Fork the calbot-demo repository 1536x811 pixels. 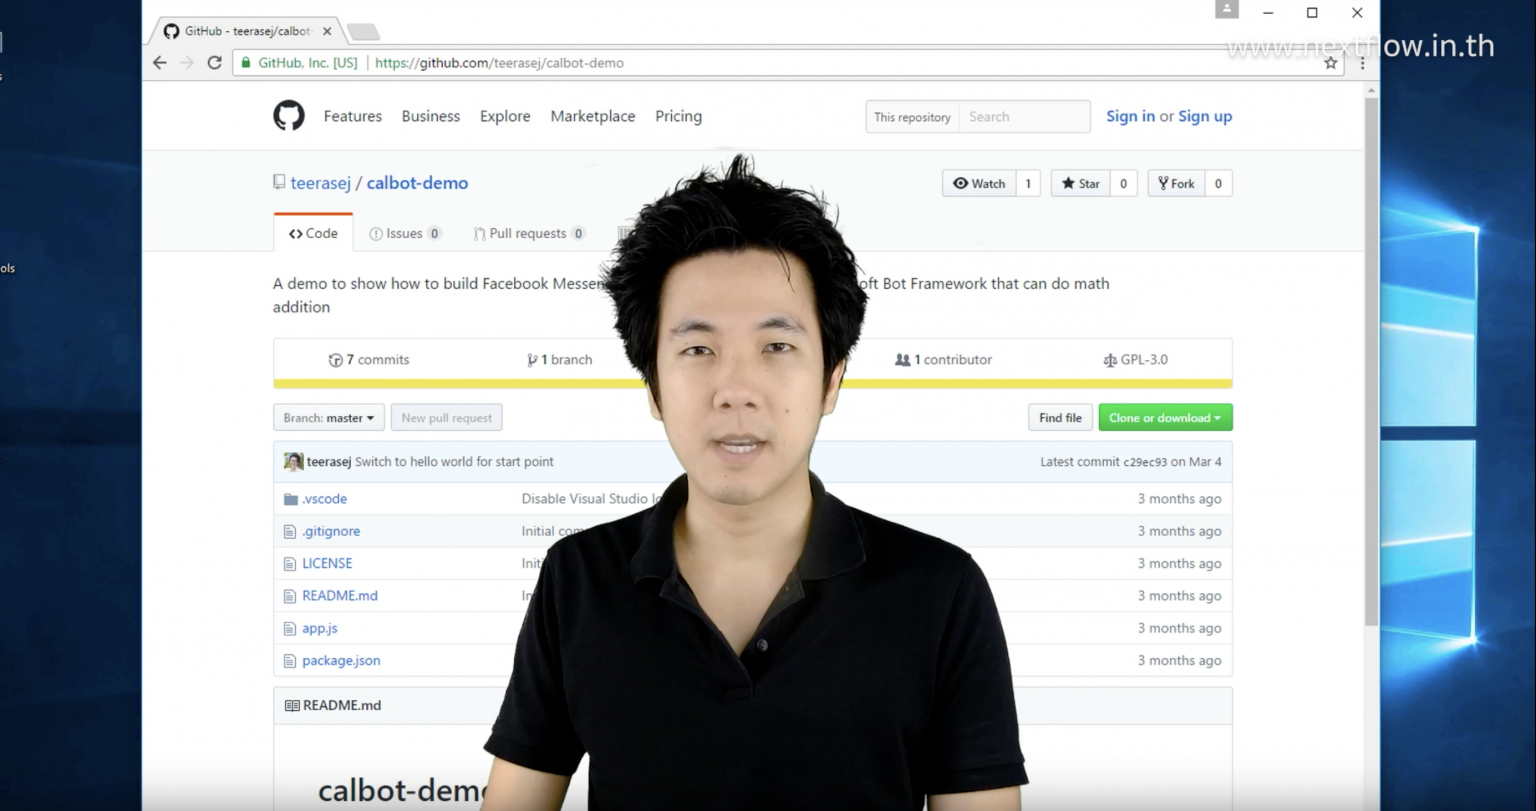point(1176,183)
